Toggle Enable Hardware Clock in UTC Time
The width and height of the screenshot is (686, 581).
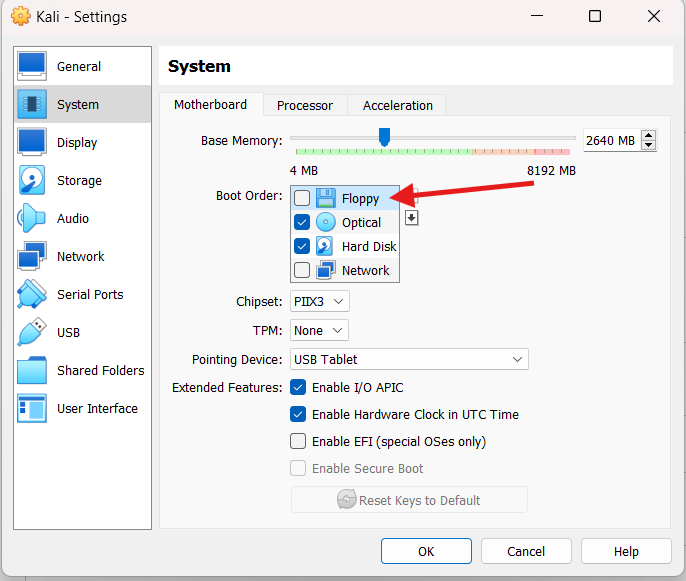click(298, 414)
